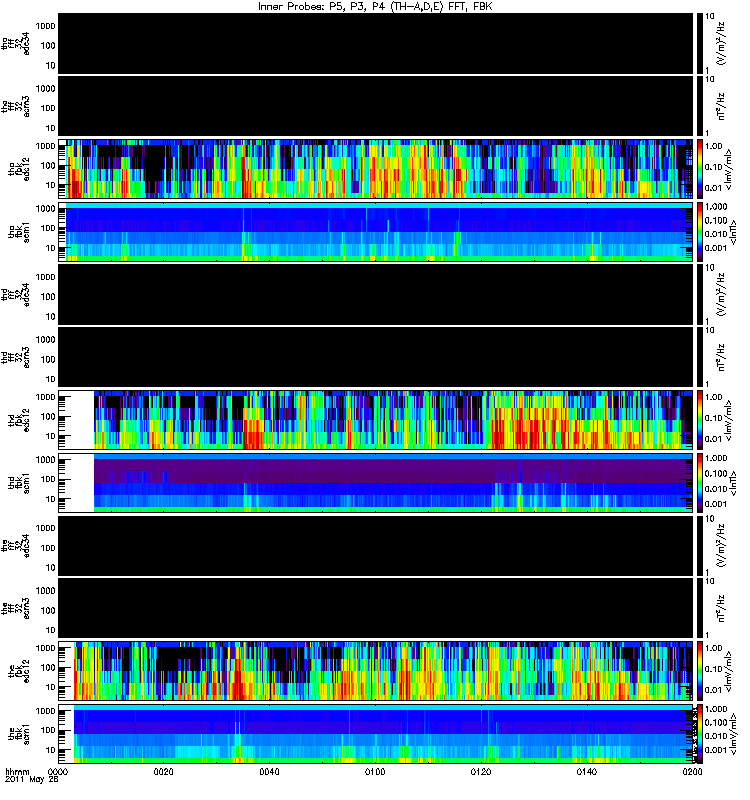
Task: Click the black thd fff 32 scm3 panel
Action: (x=375, y=357)
